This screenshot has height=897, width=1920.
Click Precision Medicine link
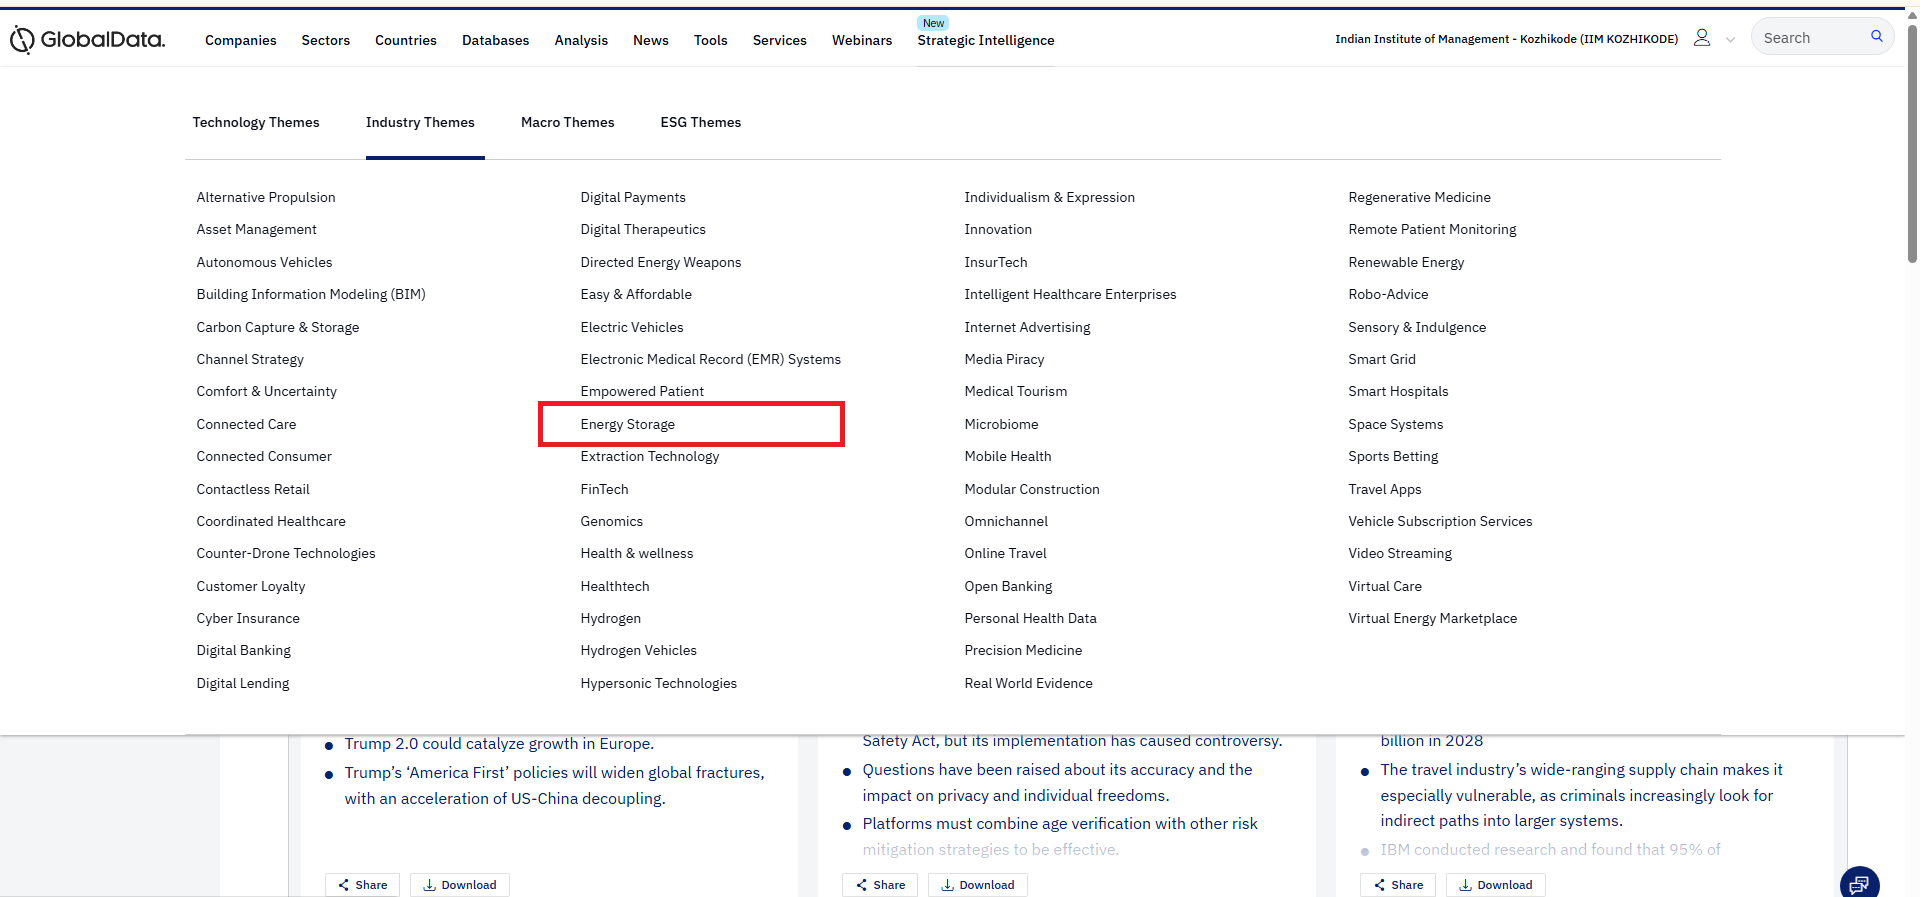(1023, 650)
